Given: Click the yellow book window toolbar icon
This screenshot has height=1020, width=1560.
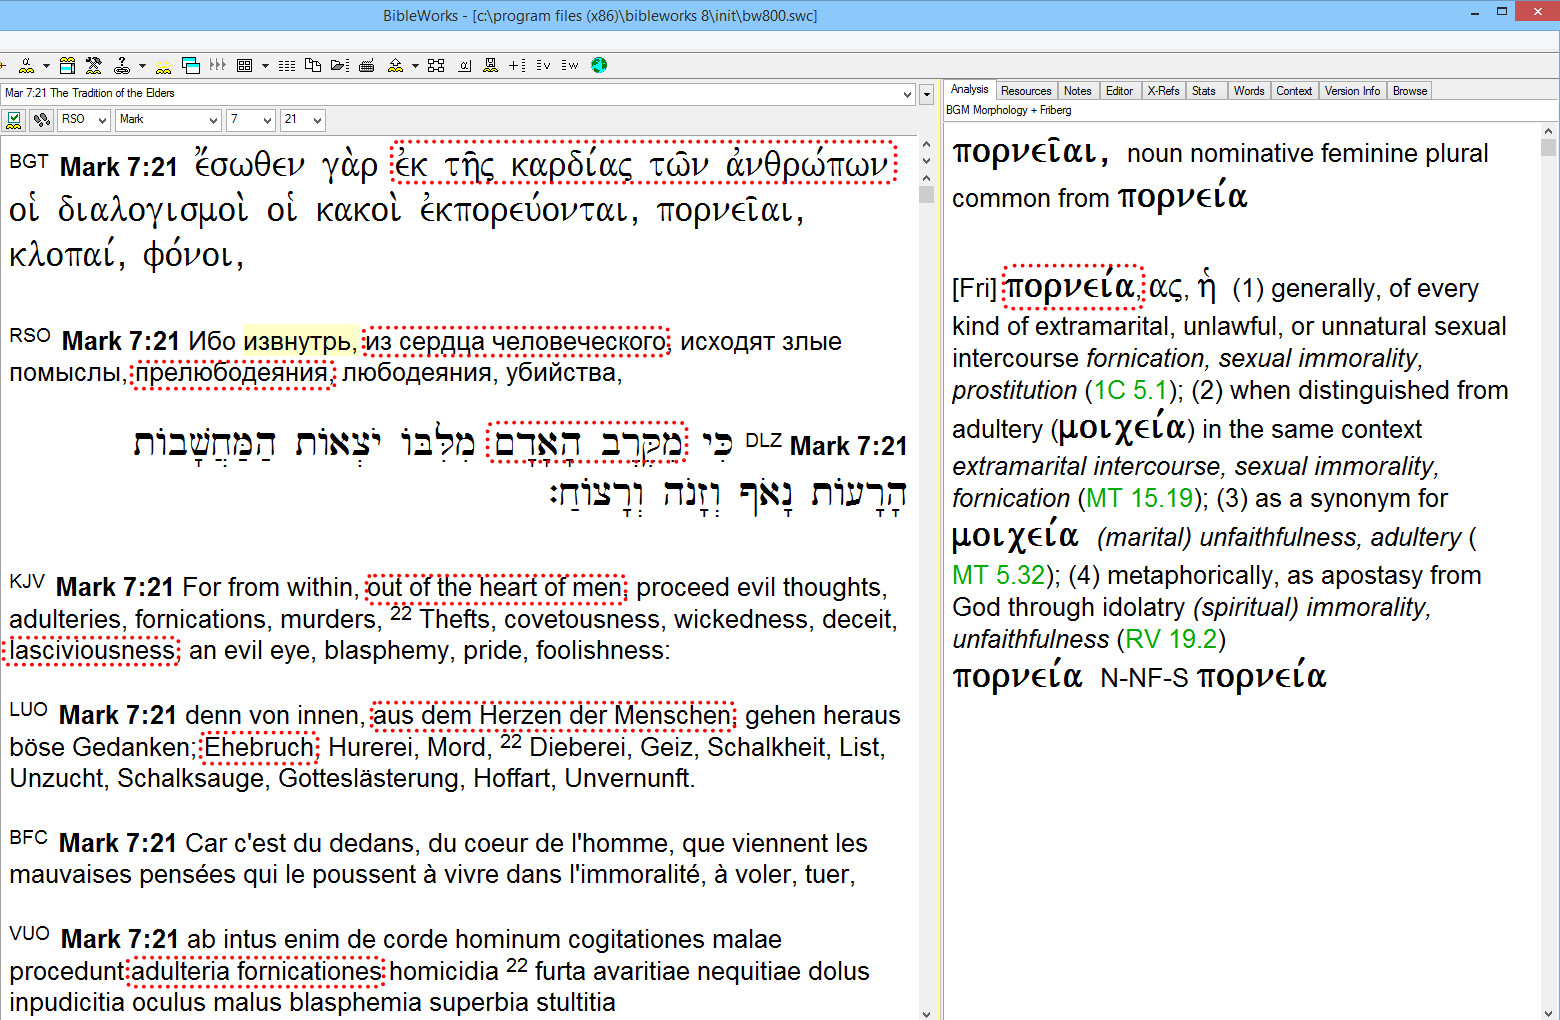Looking at the screenshot, I should (x=67, y=66).
